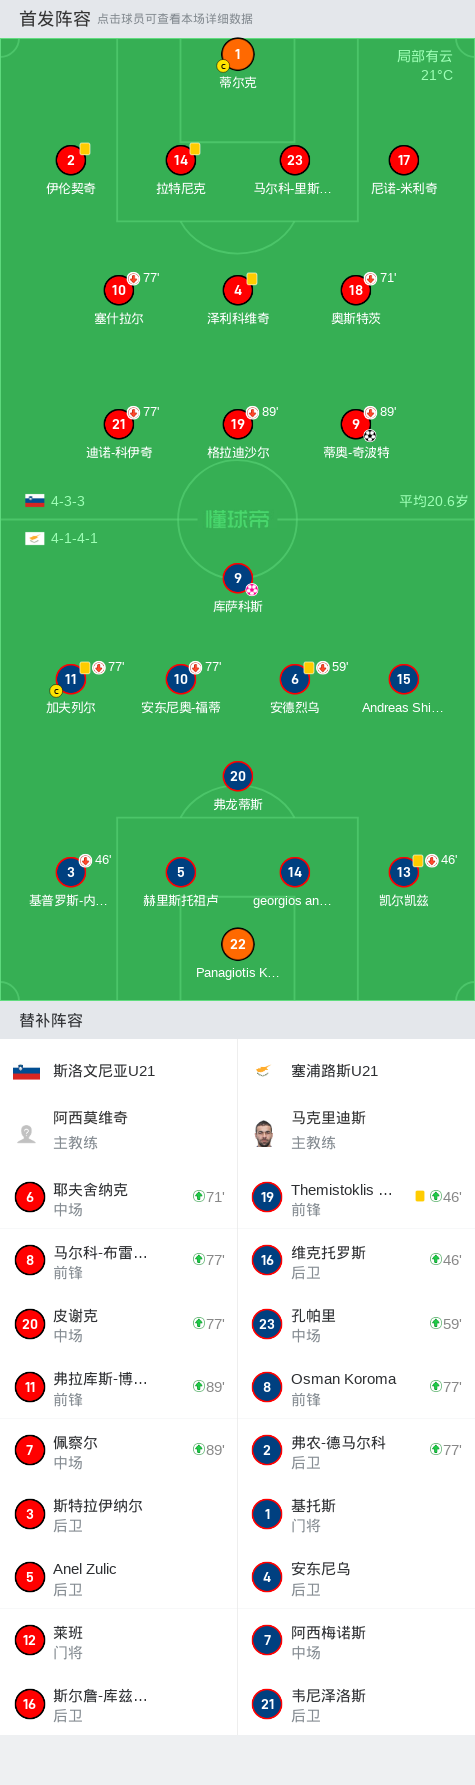Open number 15 Andreas Shi… player icon
Image resolution: width=475 pixels, height=1785 pixels.
click(x=404, y=679)
